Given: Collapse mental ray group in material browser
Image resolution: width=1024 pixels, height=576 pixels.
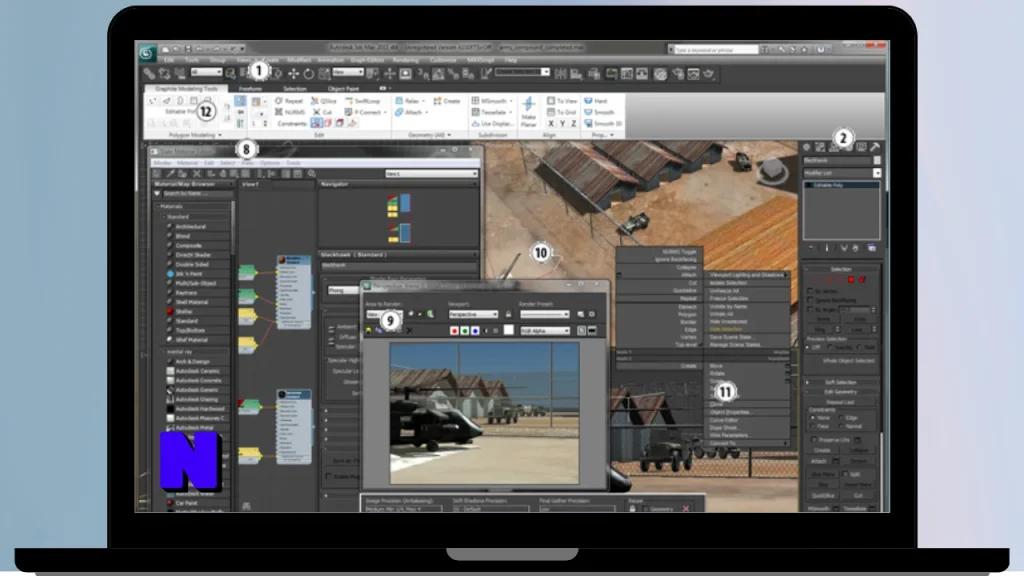Looking at the screenshot, I should [x=163, y=352].
